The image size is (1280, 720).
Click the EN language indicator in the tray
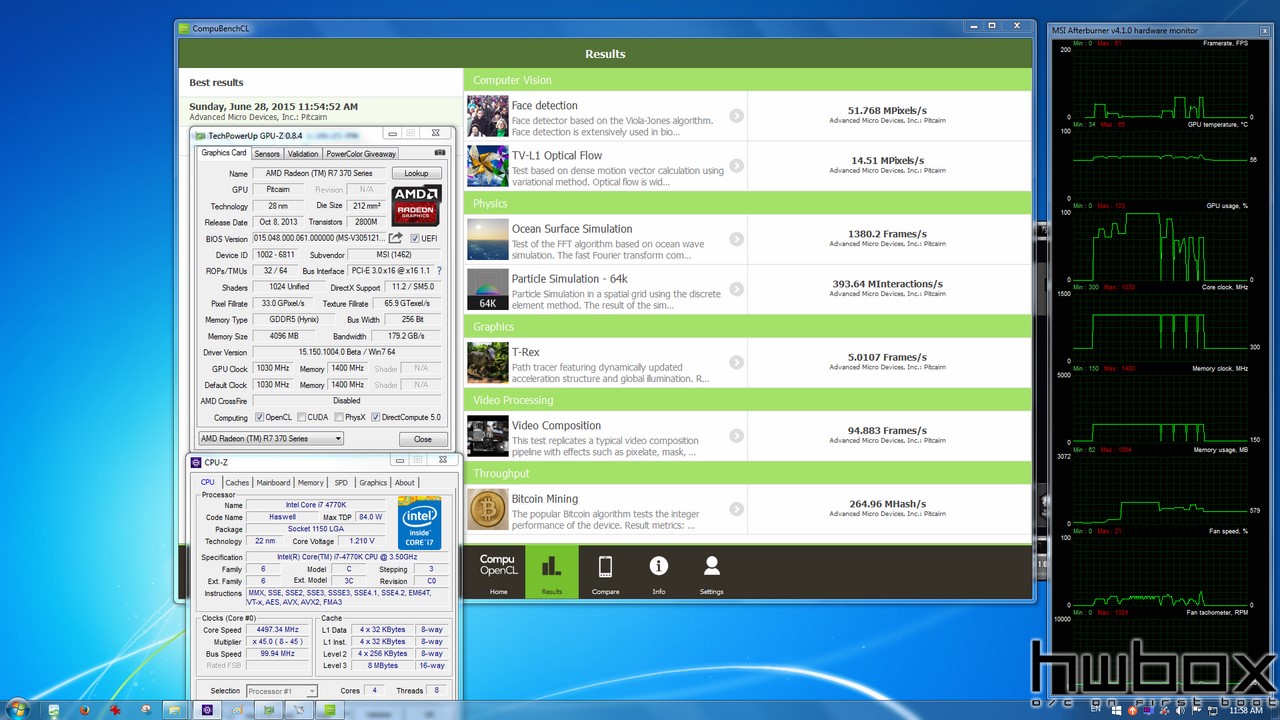[1094, 710]
